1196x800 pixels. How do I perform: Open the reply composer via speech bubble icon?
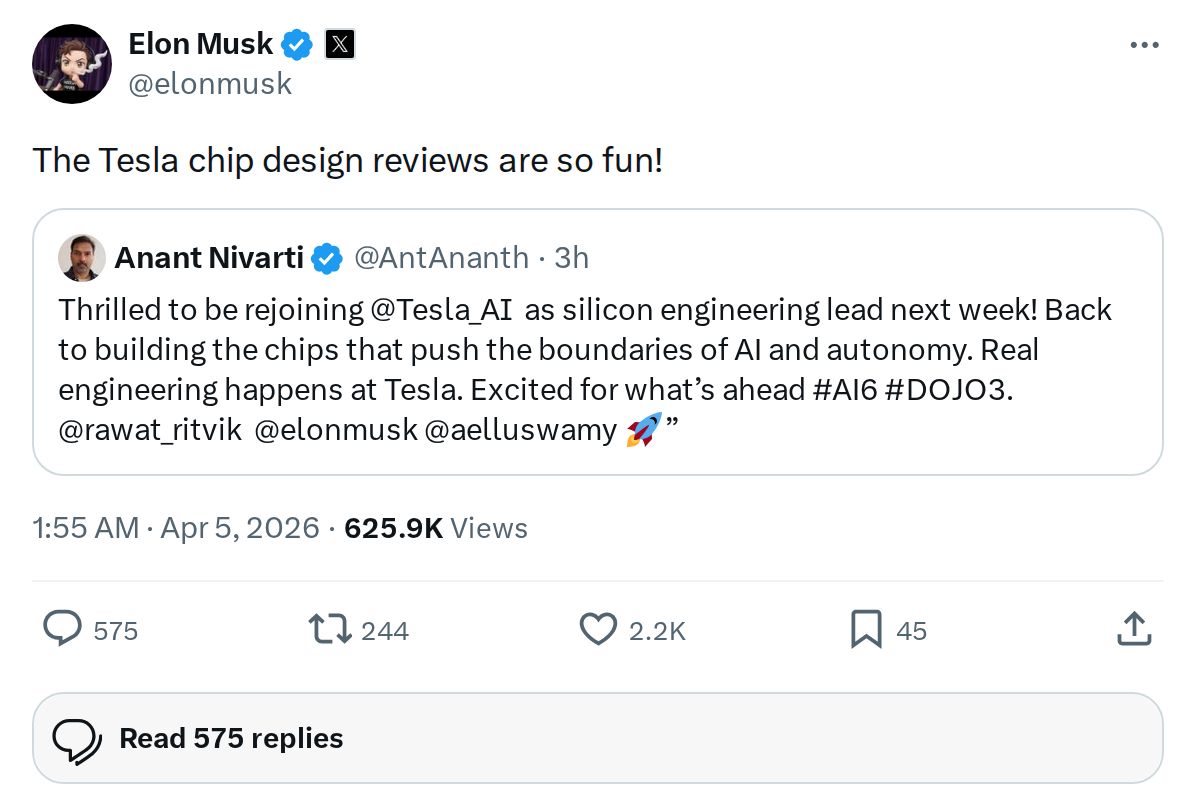(62, 629)
